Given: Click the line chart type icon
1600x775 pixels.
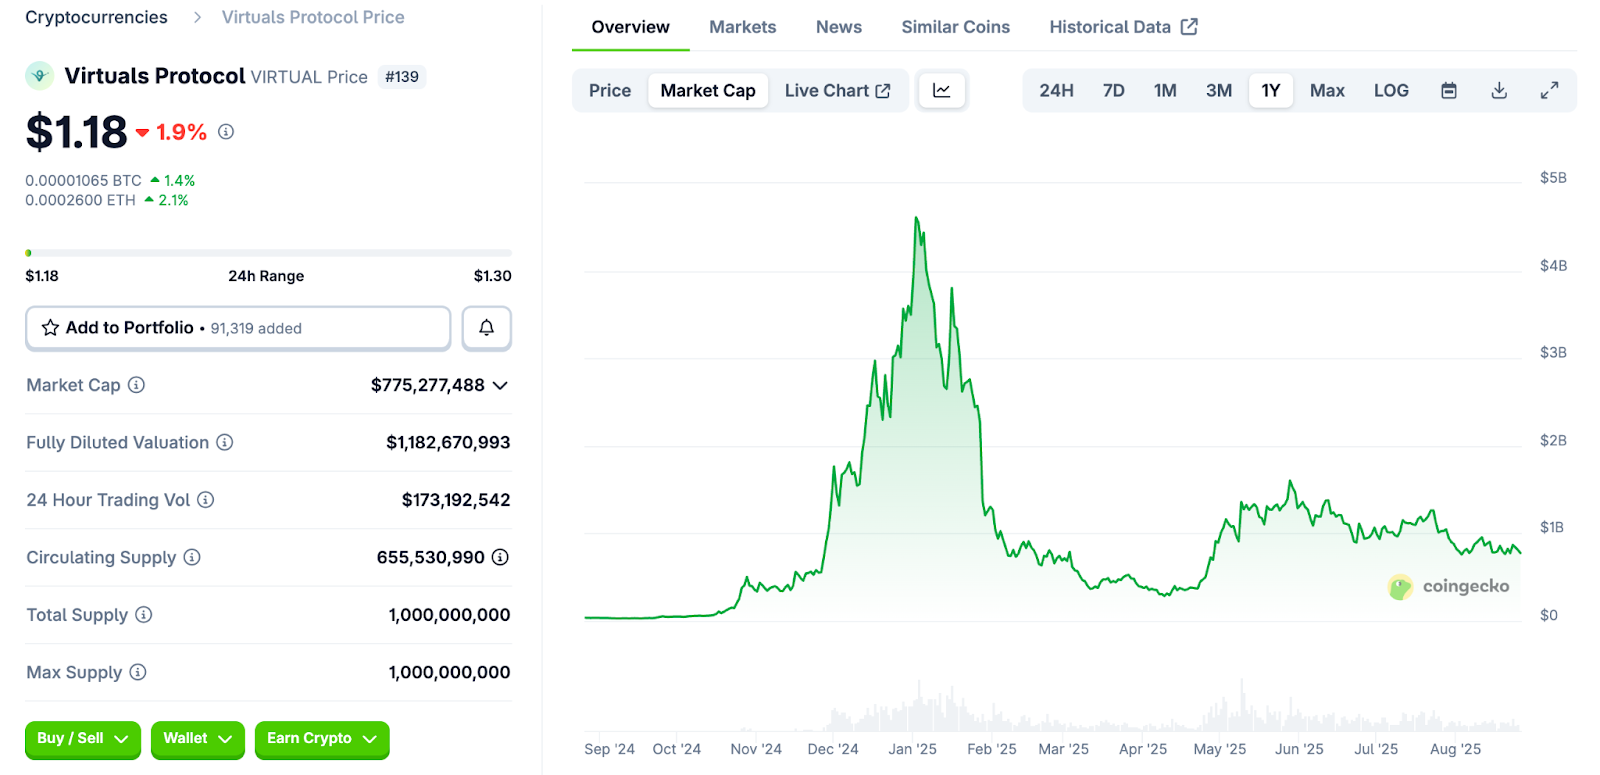Looking at the screenshot, I should click(x=941, y=91).
